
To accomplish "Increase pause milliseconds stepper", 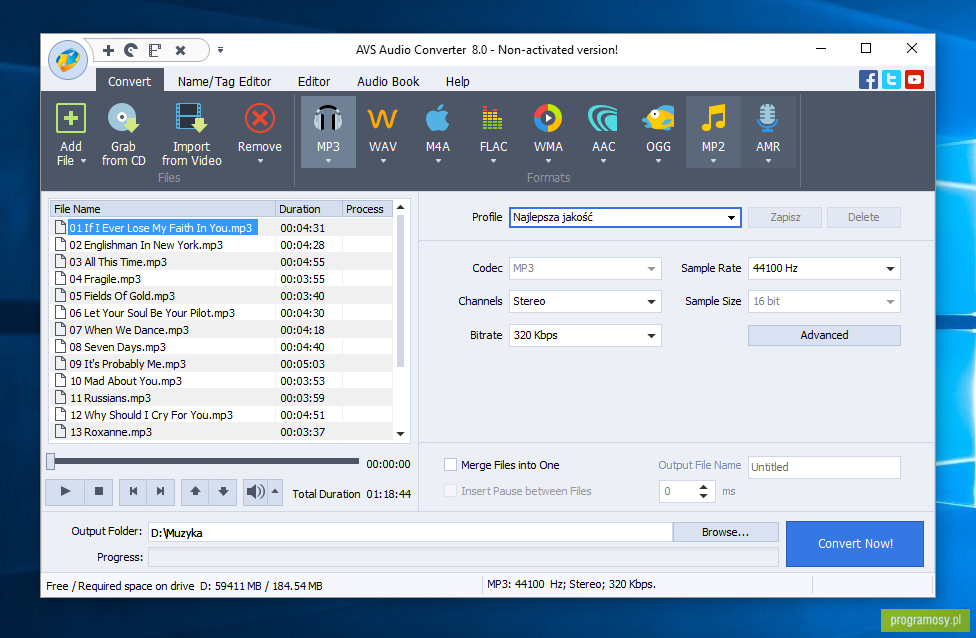I will 703,487.
